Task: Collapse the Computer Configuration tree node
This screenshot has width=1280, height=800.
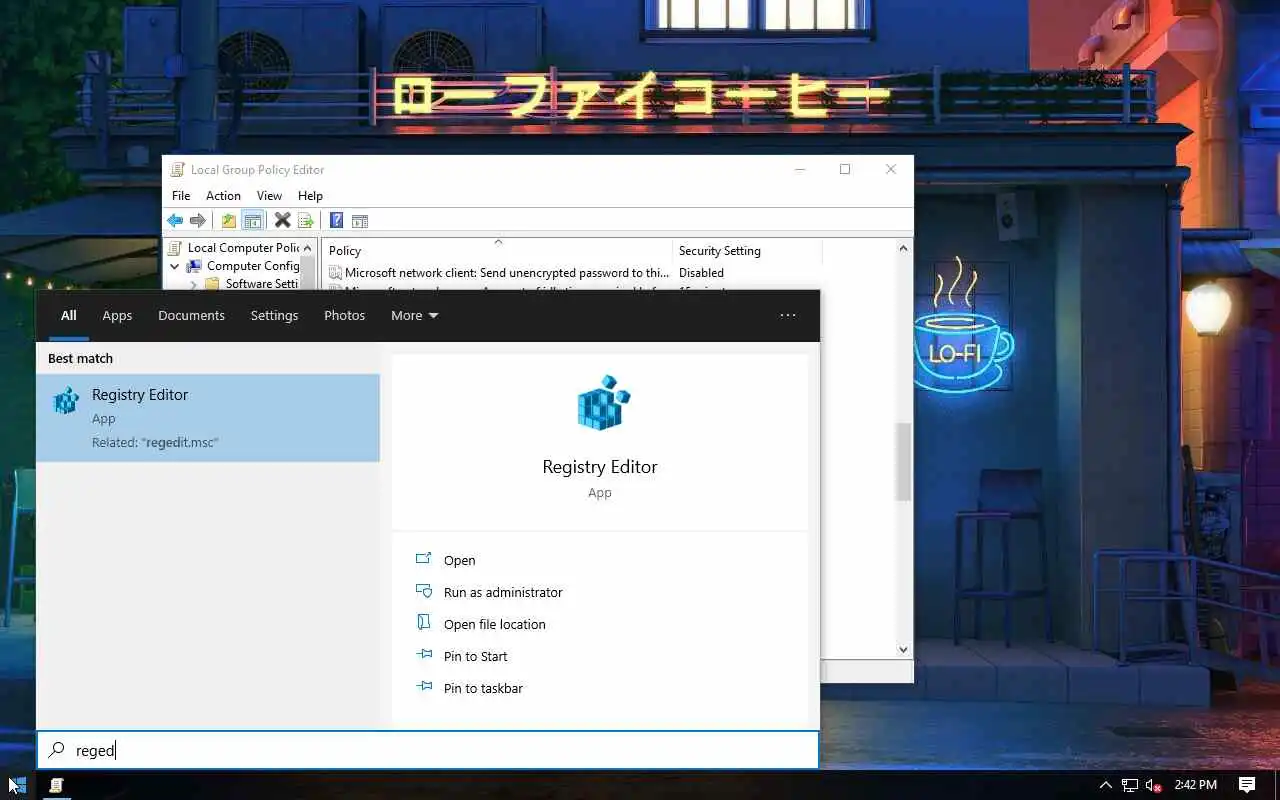Action: coord(175,267)
